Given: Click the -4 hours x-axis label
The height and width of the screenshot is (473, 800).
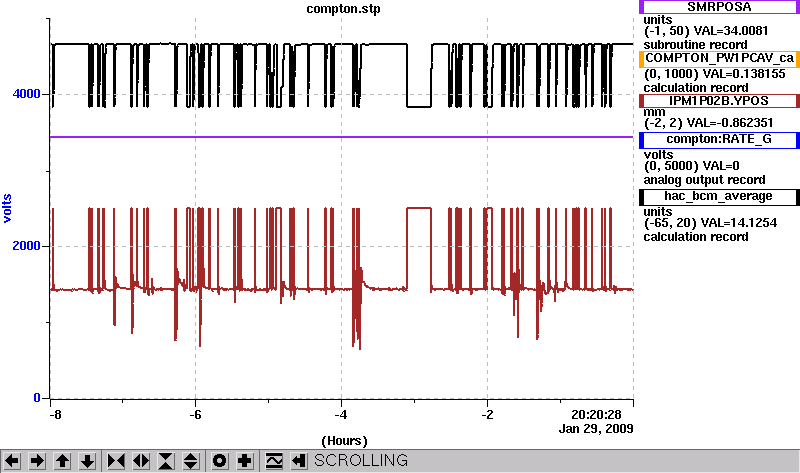Looking at the screenshot, I should click(x=341, y=414).
